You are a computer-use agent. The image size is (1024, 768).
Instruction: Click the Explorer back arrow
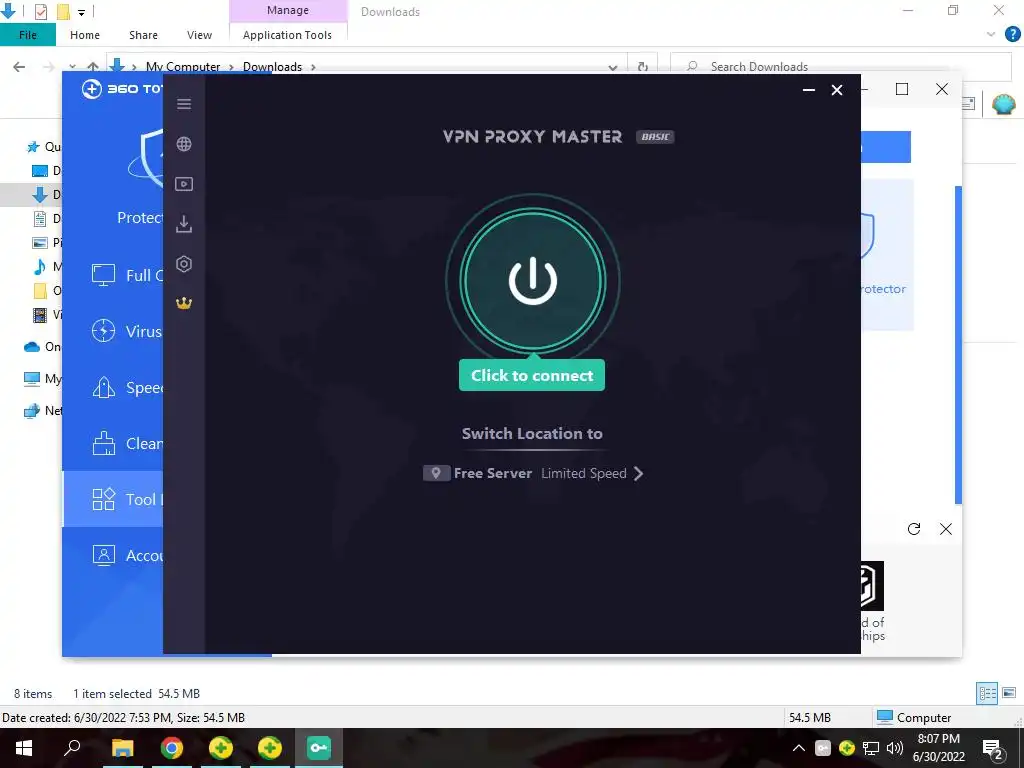coord(20,67)
